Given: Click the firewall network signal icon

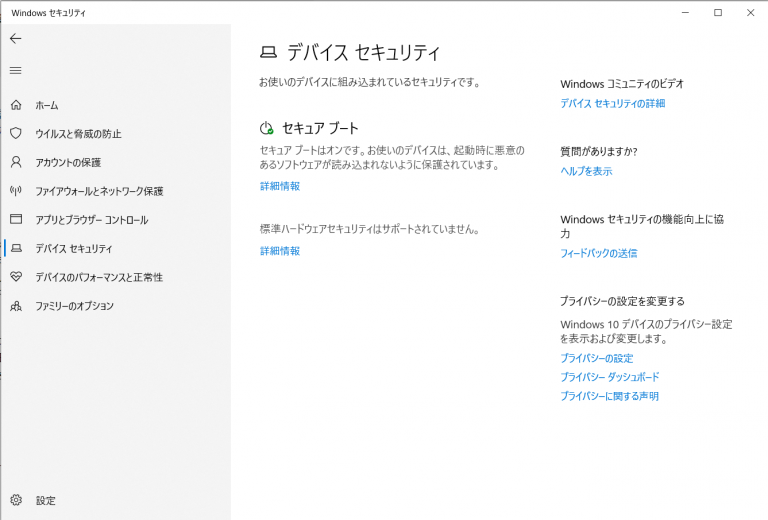Looking at the screenshot, I should click(x=15, y=191).
